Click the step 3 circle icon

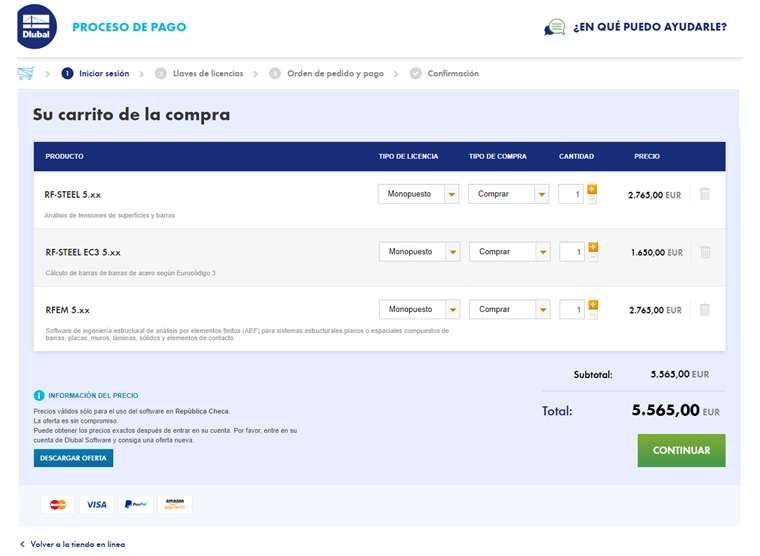point(275,73)
